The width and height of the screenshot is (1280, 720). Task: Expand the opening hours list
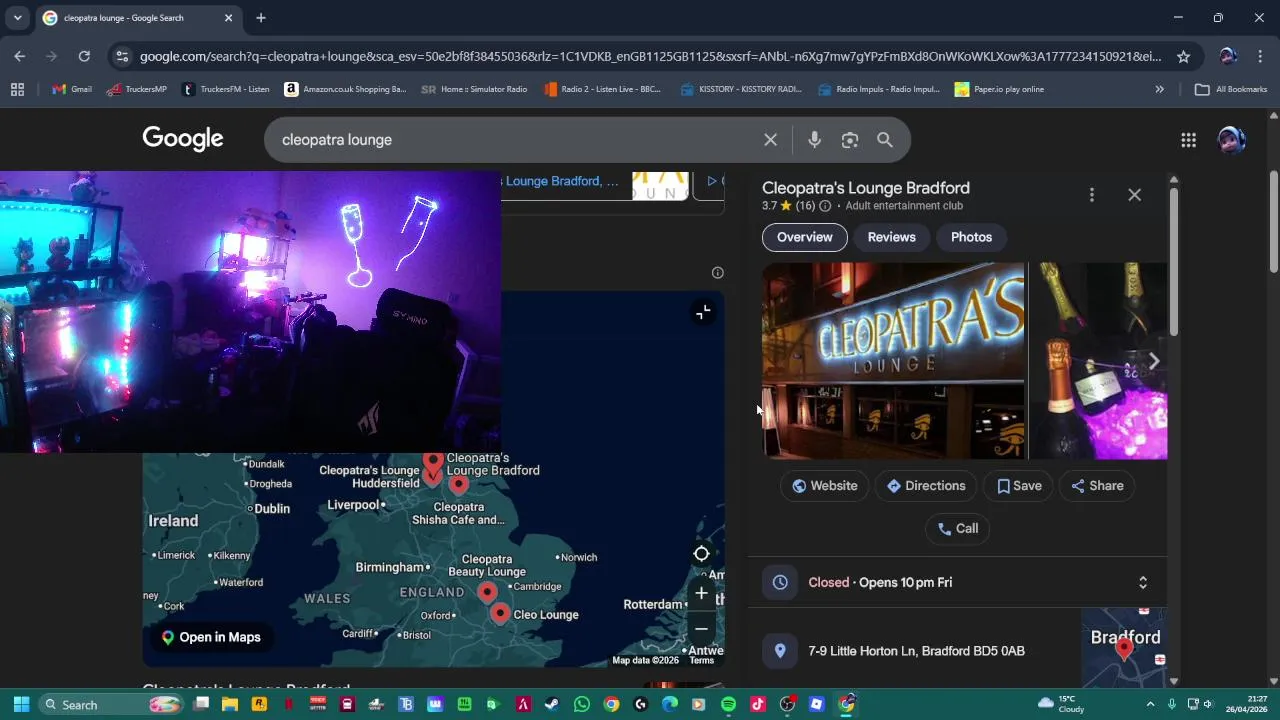coord(1142,583)
